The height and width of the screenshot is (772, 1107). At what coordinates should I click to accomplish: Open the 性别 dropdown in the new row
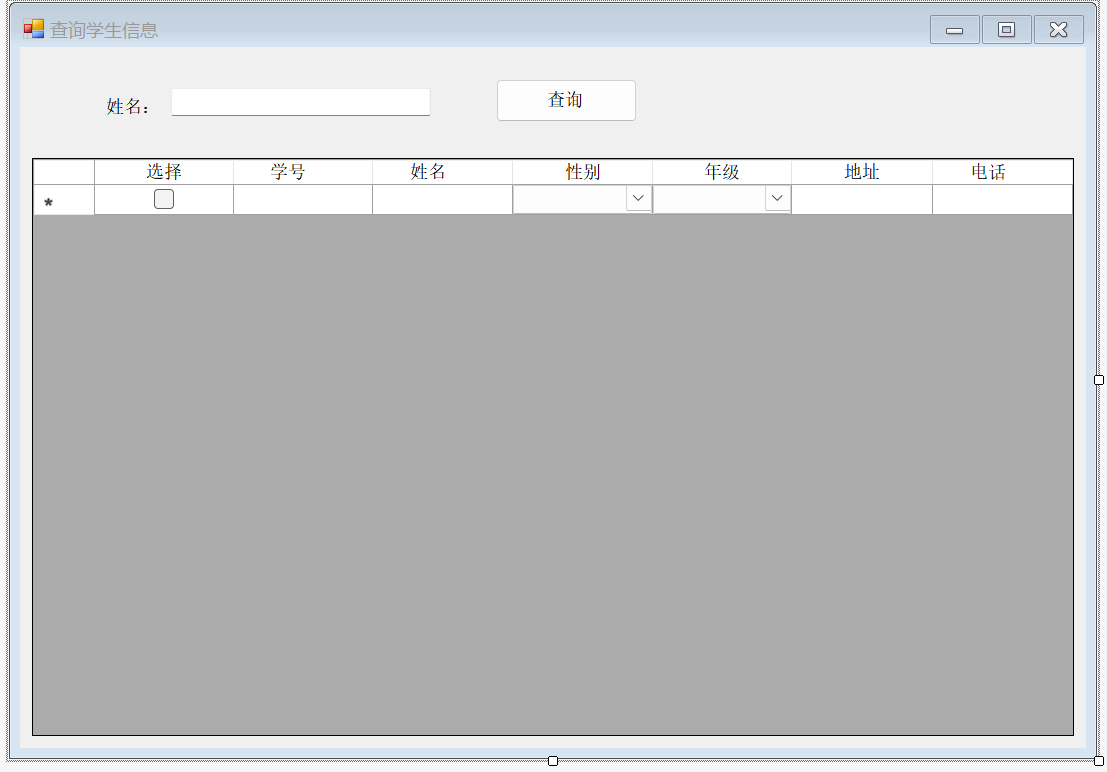638,199
